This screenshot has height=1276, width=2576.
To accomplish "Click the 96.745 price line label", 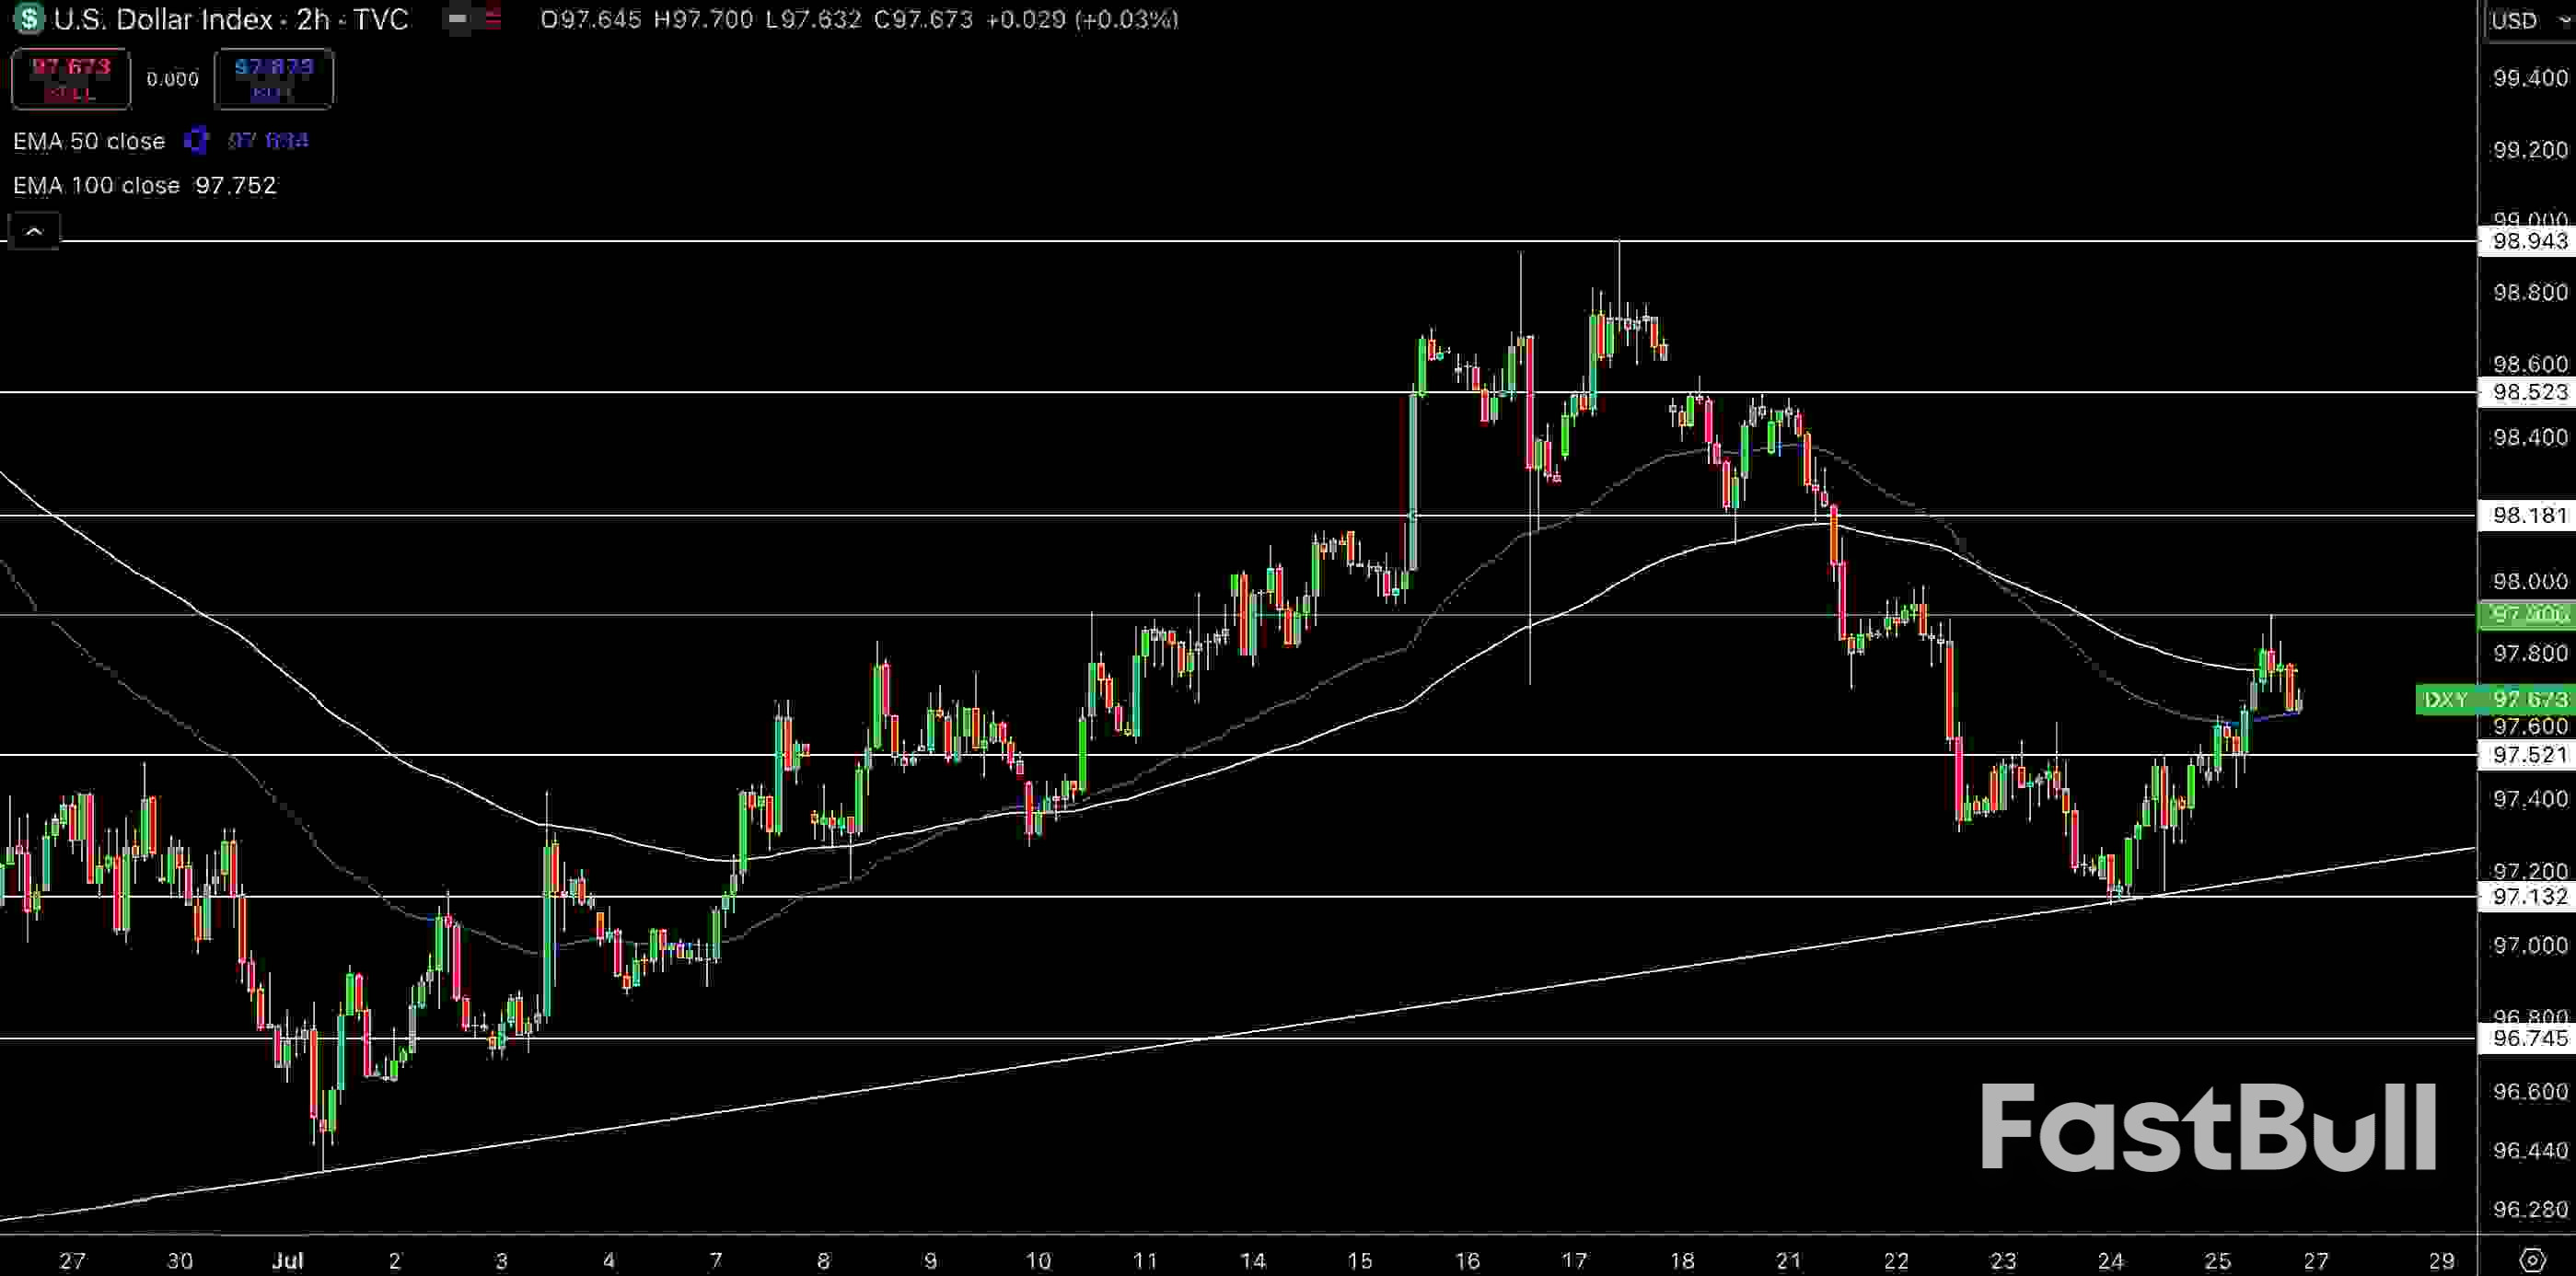I will click(x=2528, y=1038).
